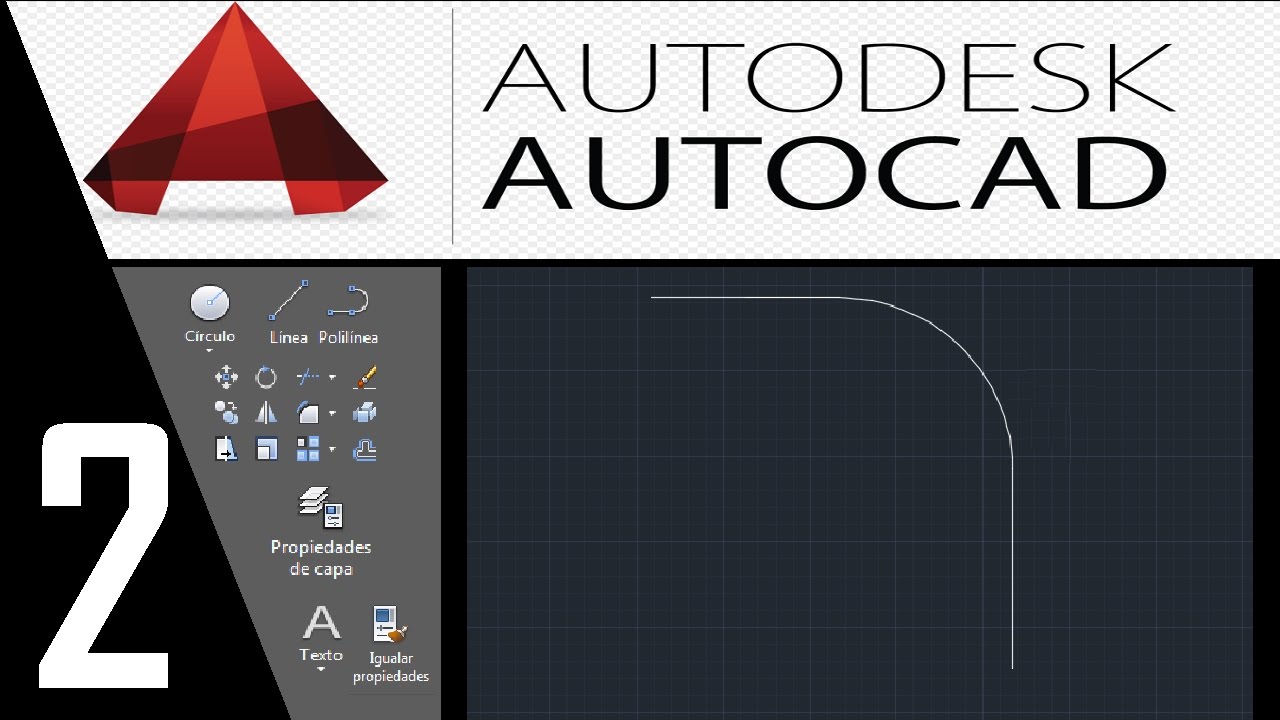Image resolution: width=1280 pixels, height=720 pixels.
Task: Select the horizontal line segment in drawing
Action: point(745,297)
